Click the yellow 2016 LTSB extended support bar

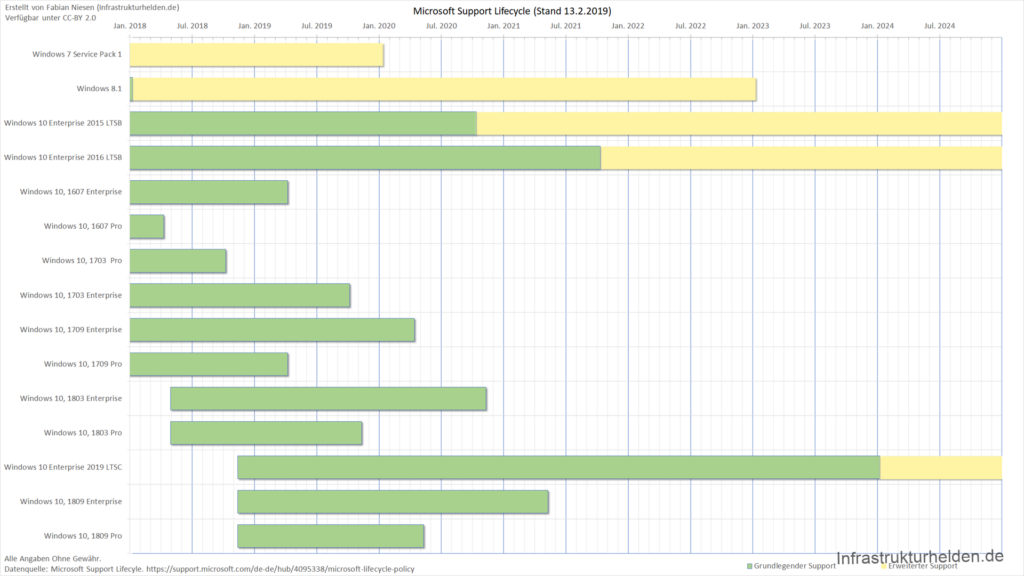coord(801,158)
